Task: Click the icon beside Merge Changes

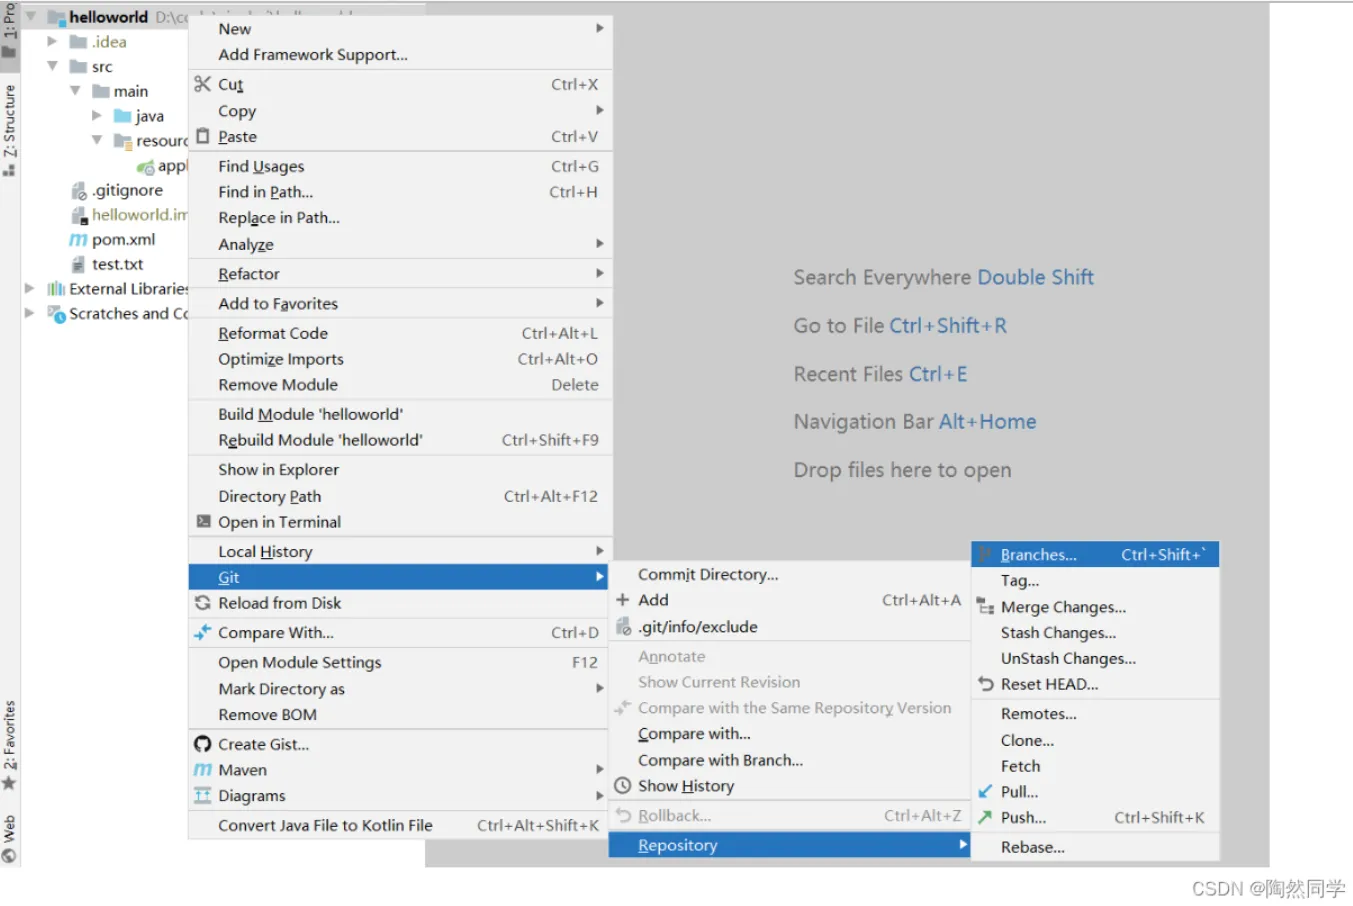Action: pyautogui.click(x=985, y=606)
